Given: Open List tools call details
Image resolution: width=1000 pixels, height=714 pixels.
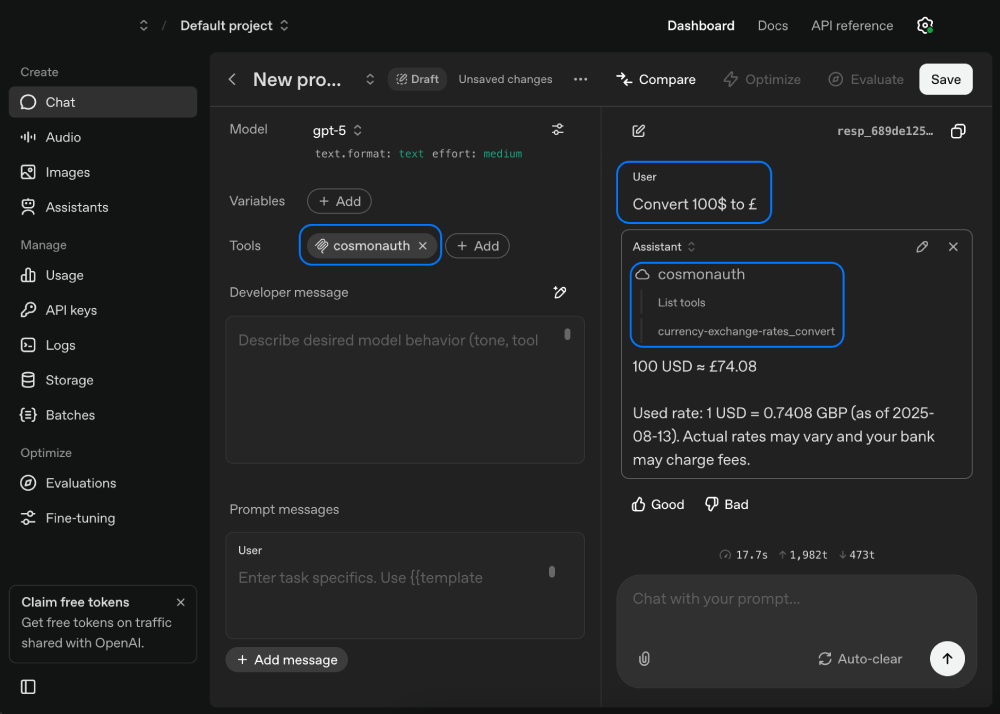Looking at the screenshot, I should (x=682, y=303).
